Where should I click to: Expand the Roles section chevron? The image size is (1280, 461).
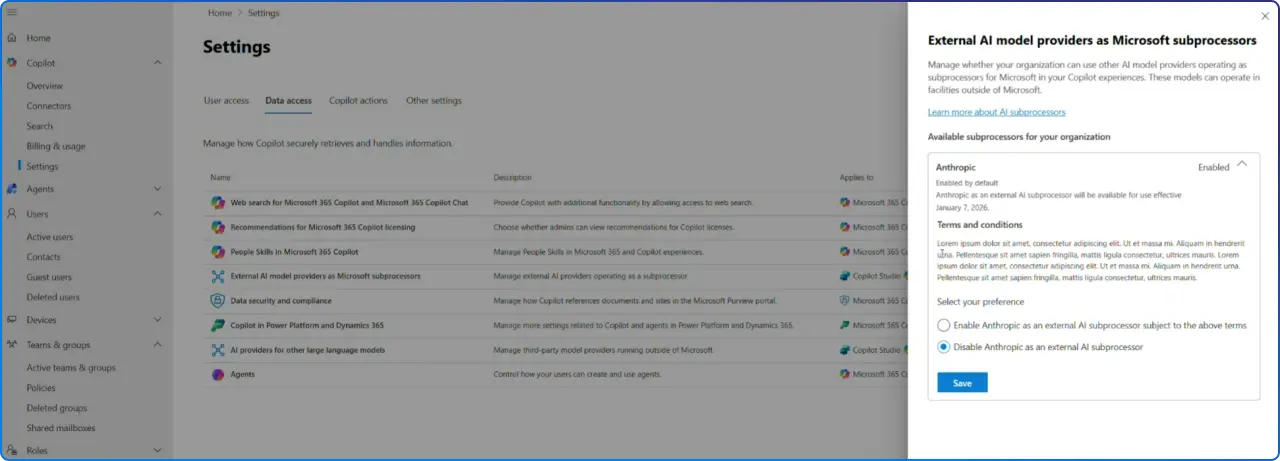tap(157, 451)
